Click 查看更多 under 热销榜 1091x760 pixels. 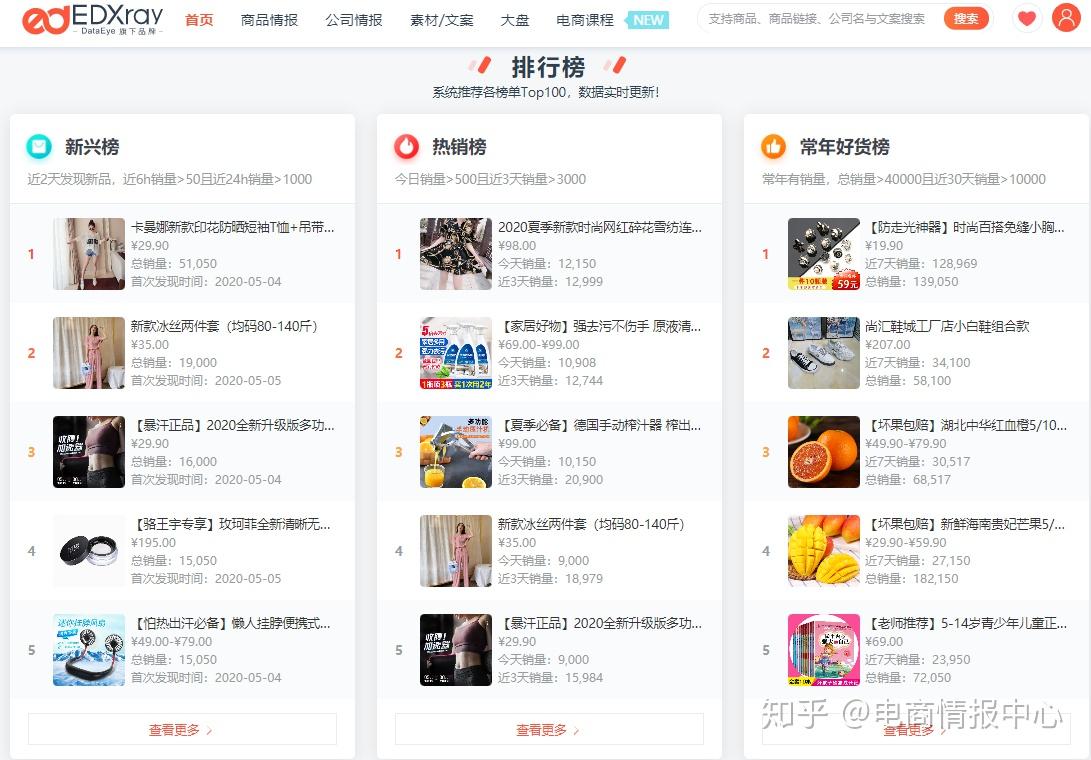click(548, 729)
